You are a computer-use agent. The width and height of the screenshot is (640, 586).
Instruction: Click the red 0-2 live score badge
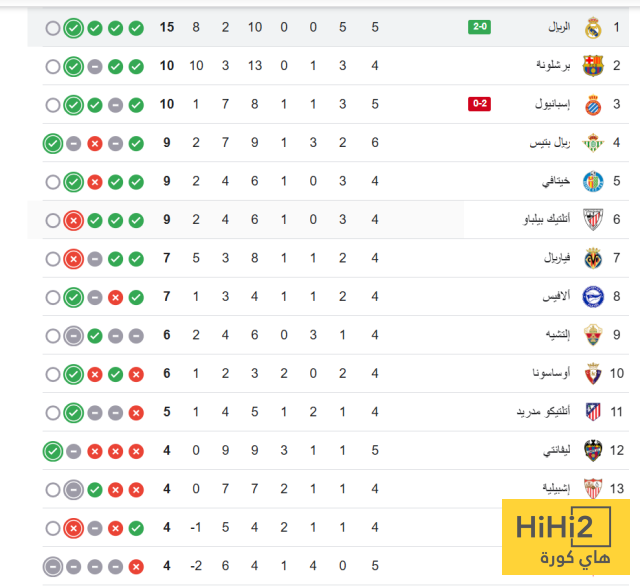[x=479, y=104]
